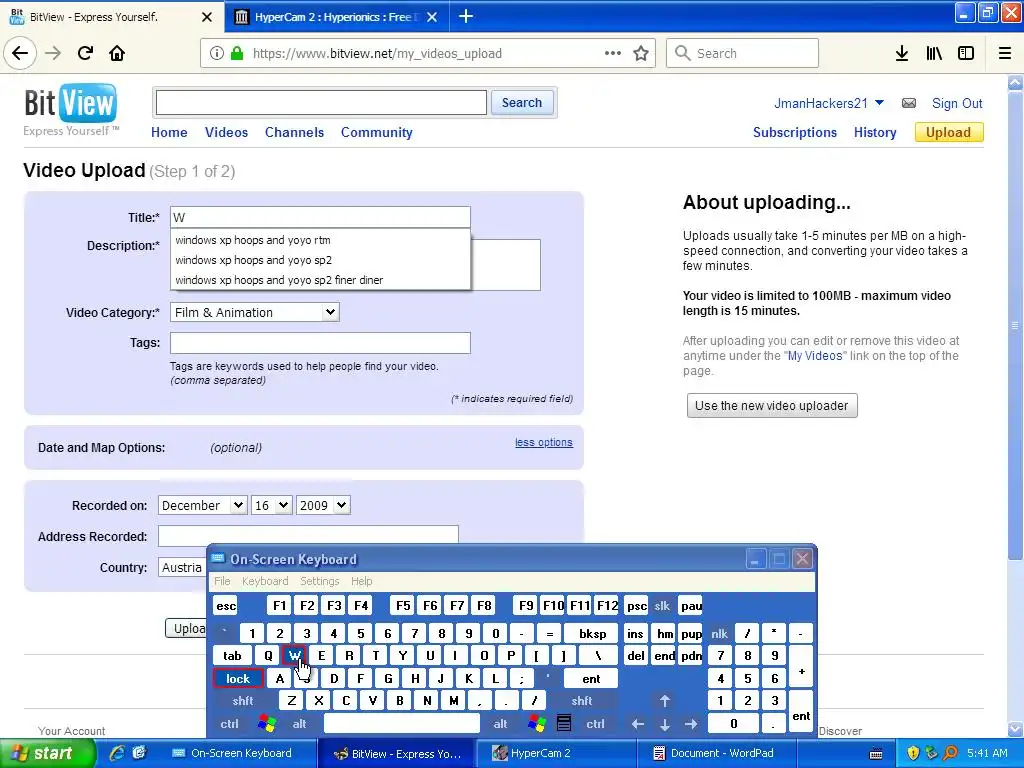Open the My Videos link
This screenshot has width=1024, height=768.
point(815,356)
